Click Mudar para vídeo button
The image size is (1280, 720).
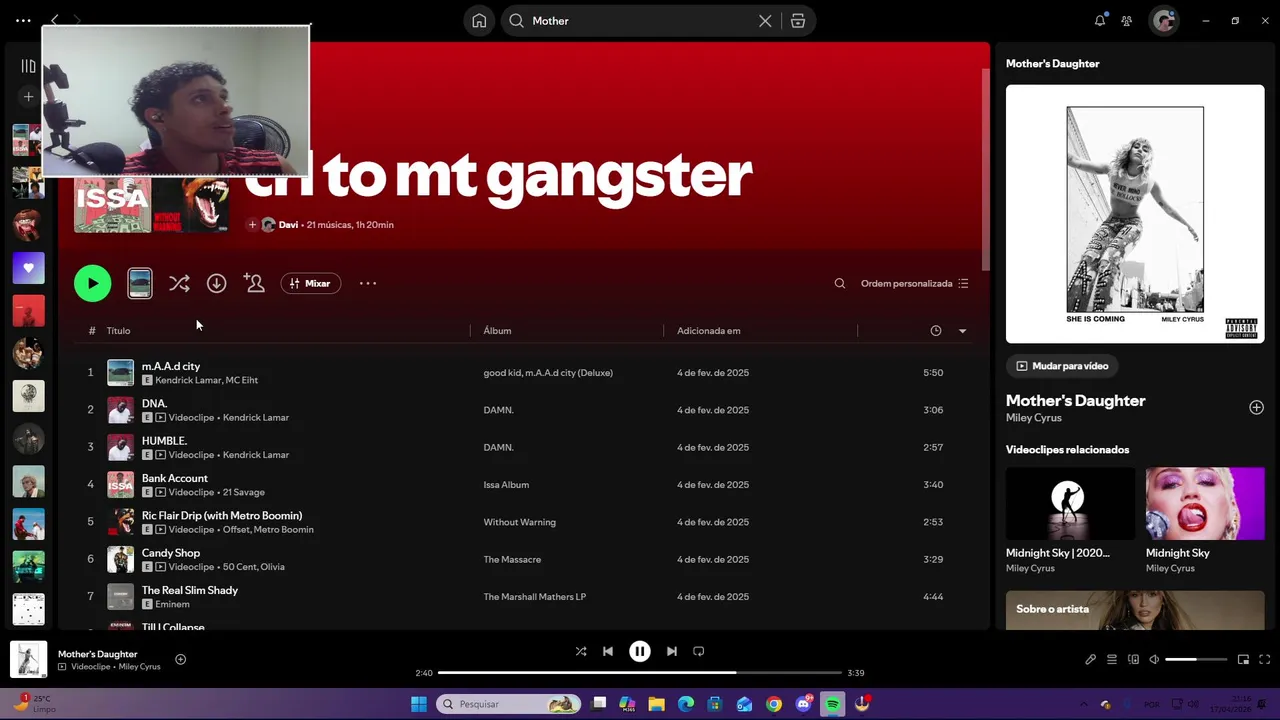1062,366
